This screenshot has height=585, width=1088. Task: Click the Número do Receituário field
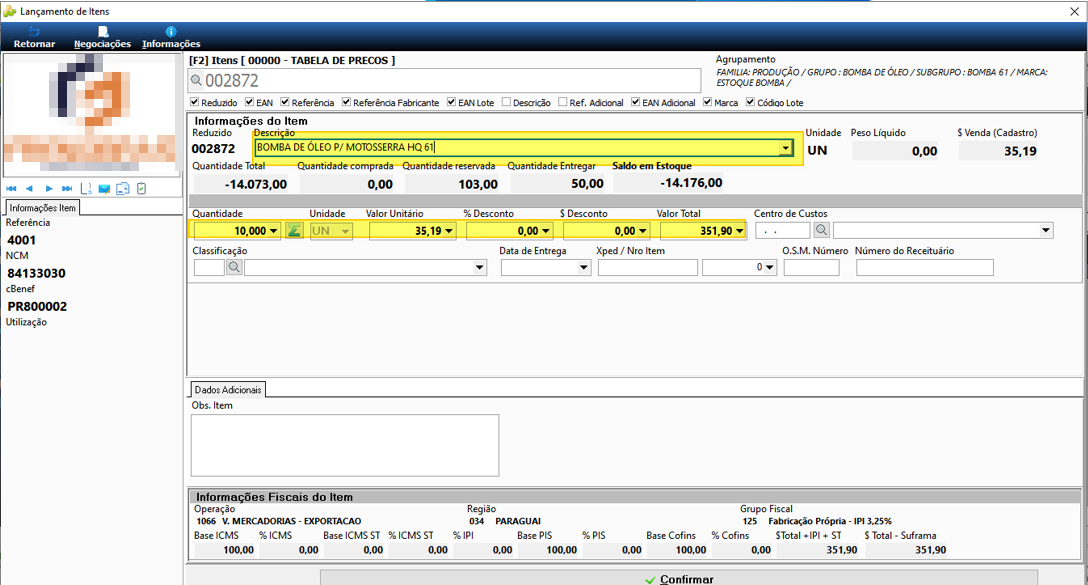[924, 267]
